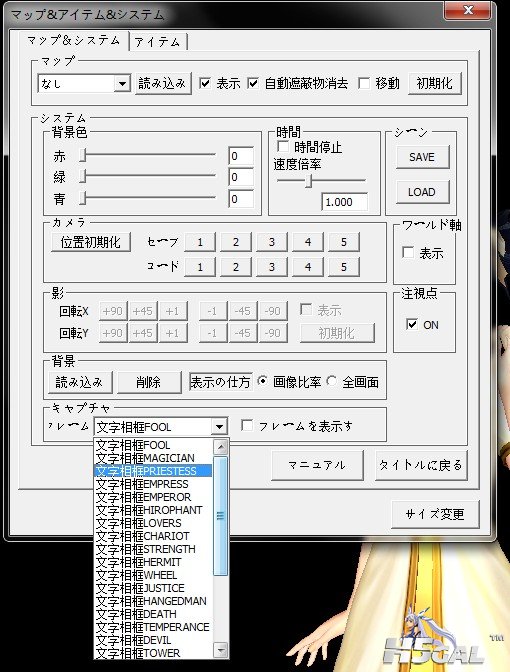Click the scene LOAD button
The width and height of the screenshot is (510, 672).
pos(422,192)
